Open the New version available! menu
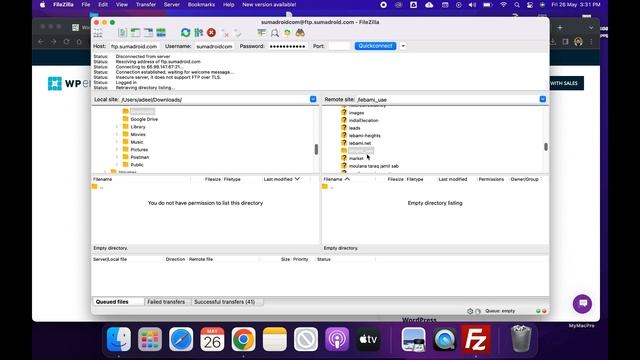The image size is (640, 360). (269, 4)
